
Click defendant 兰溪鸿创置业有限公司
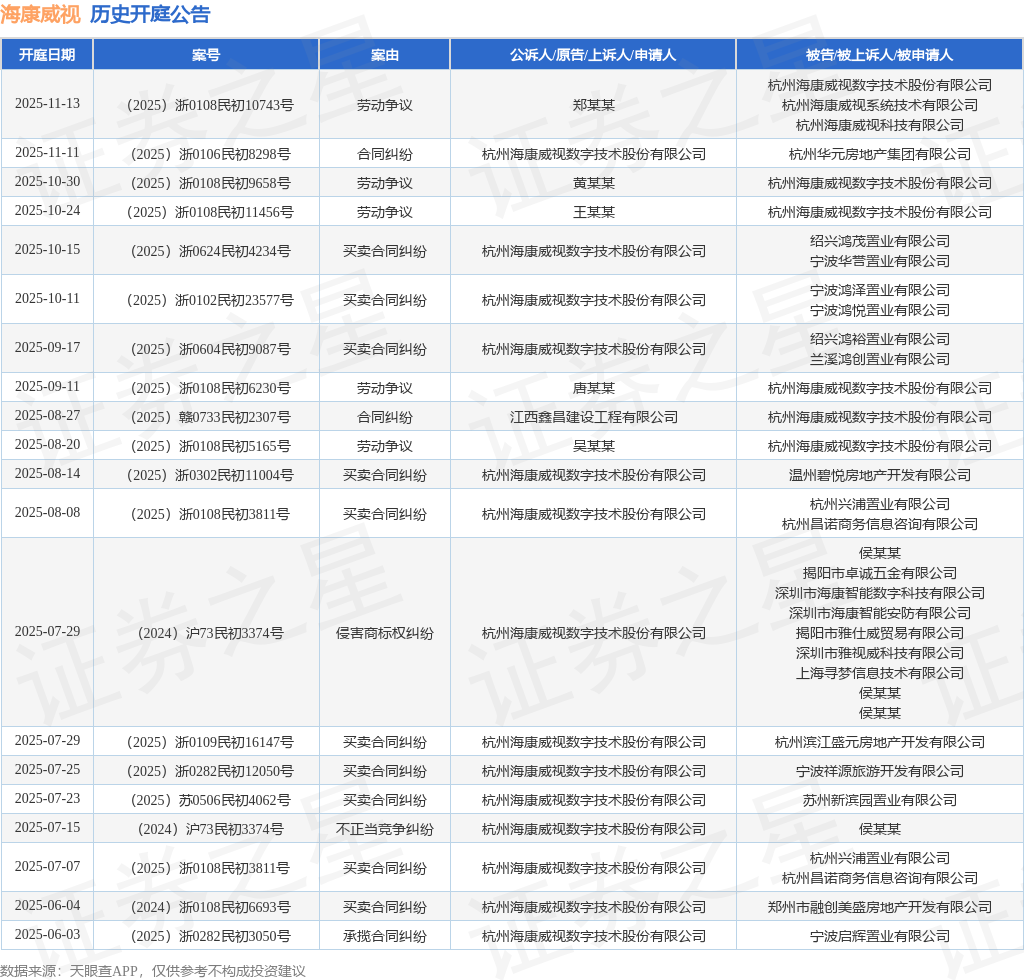click(x=880, y=359)
